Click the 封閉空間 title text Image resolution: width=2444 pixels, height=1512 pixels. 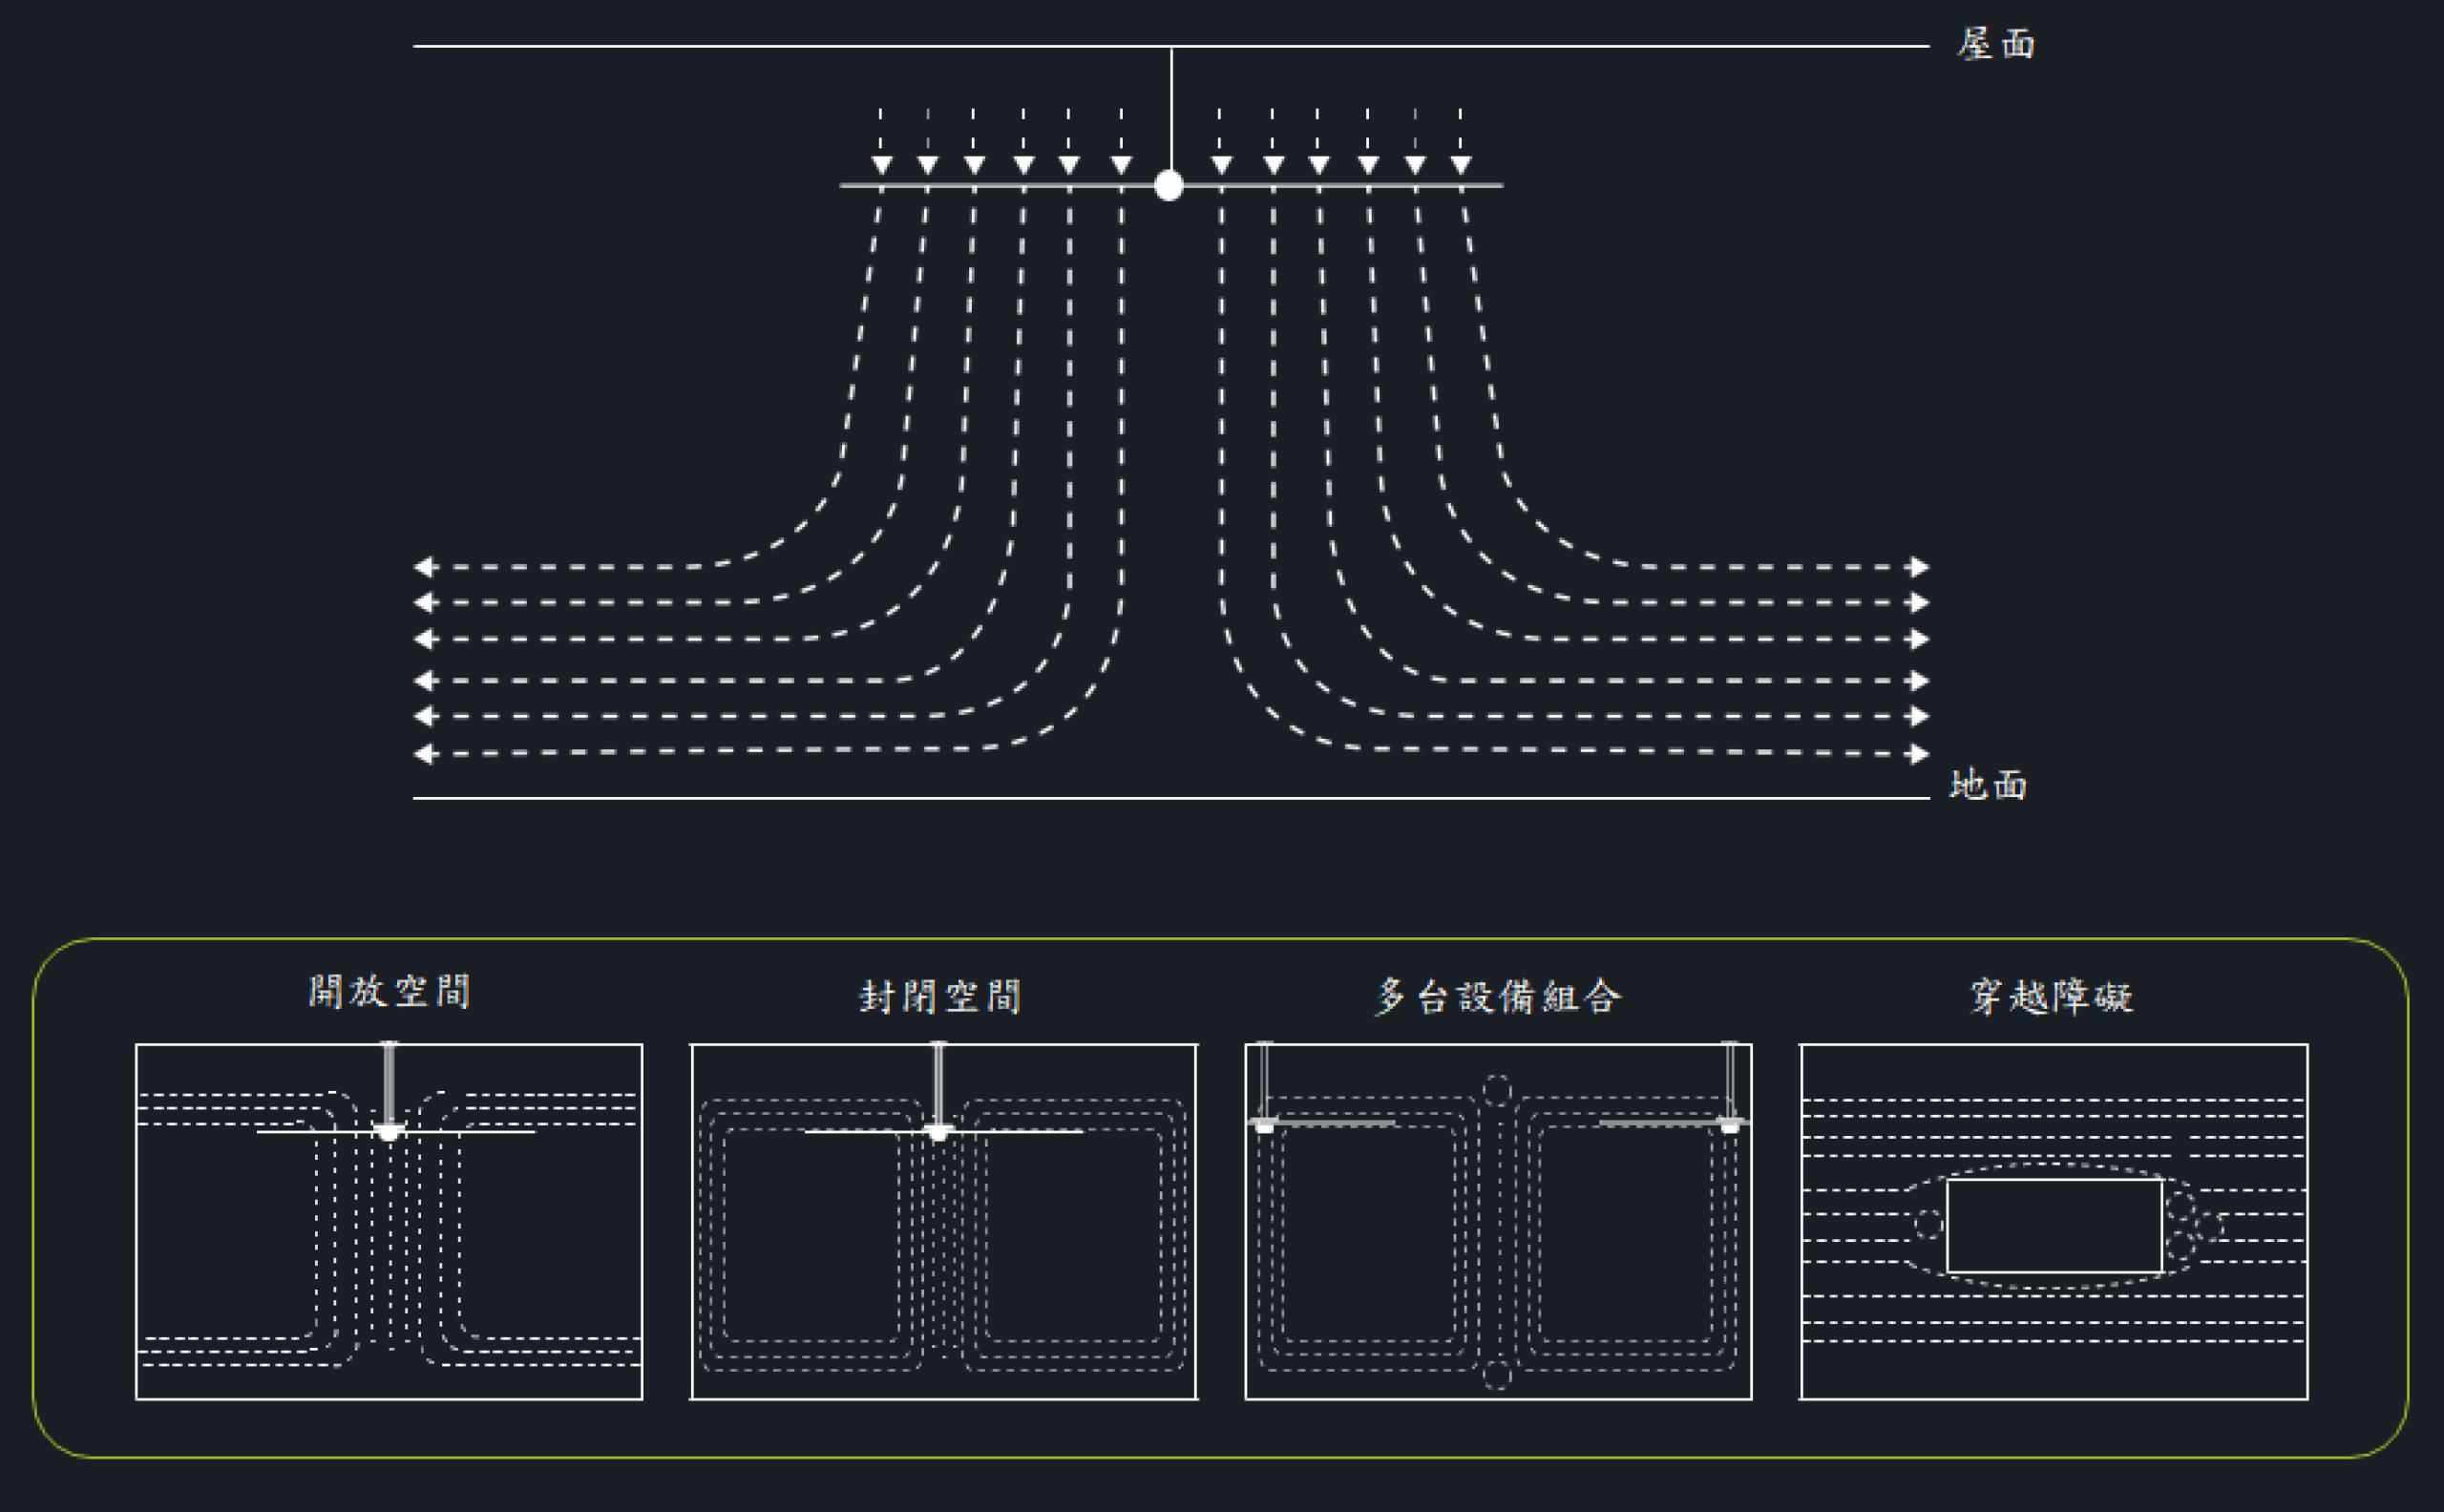tap(941, 997)
